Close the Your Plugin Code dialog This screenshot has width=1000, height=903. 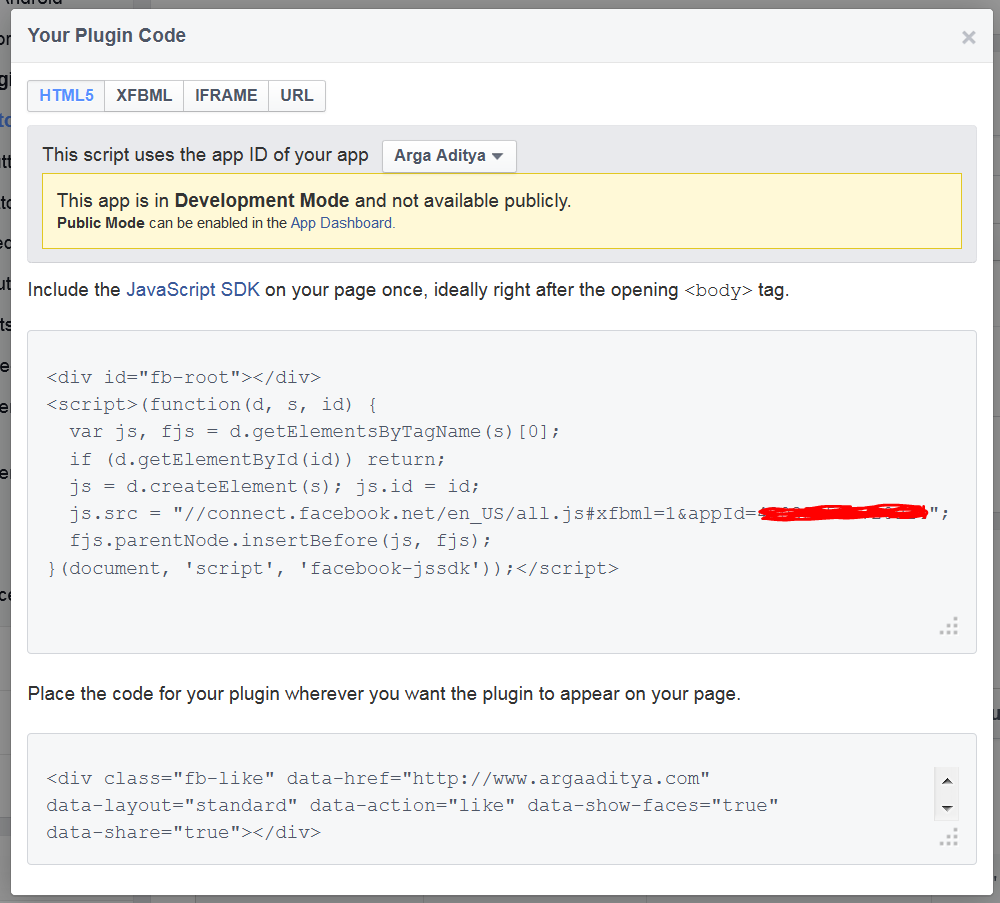pyautogui.click(x=968, y=38)
